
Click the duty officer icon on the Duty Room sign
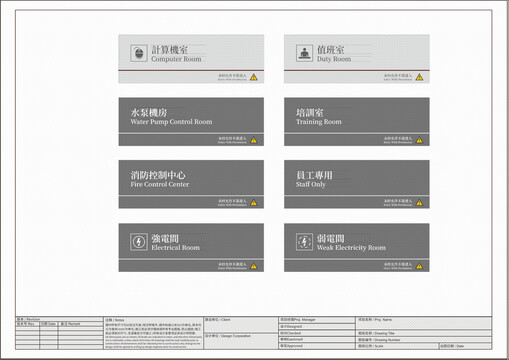[304, 53]
